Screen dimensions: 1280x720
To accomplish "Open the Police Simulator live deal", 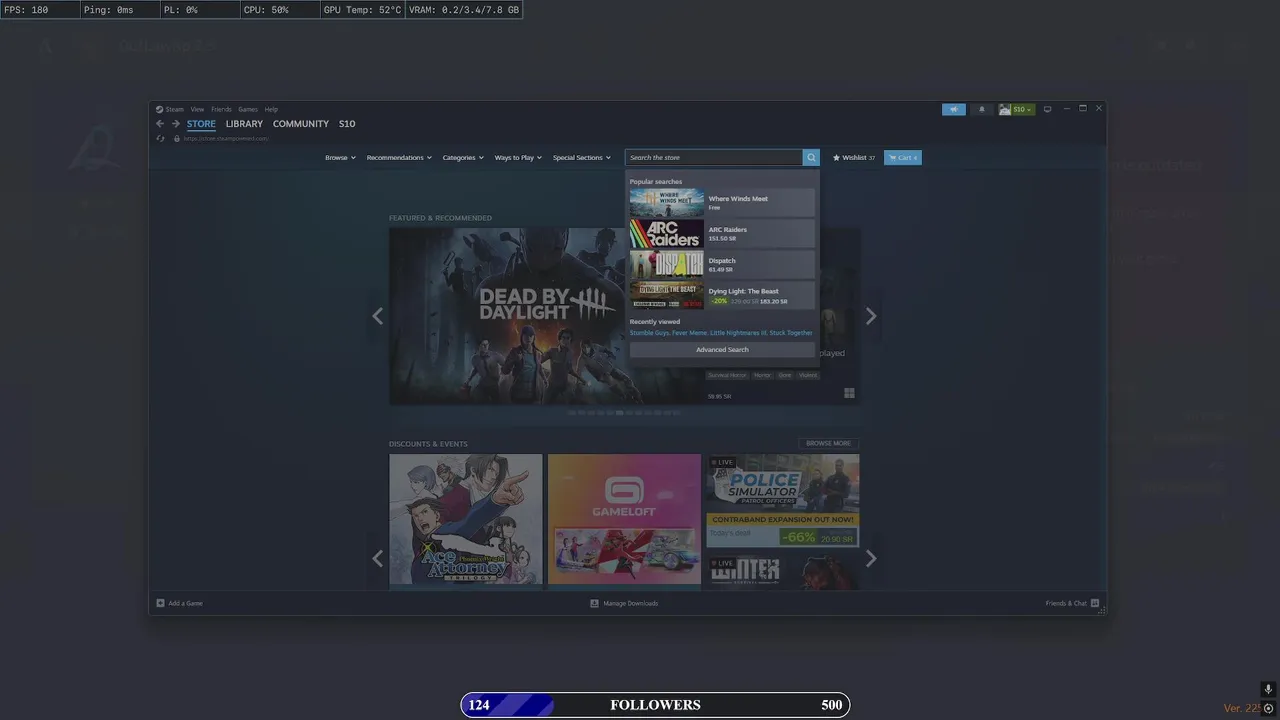I will tap(783, 500).
